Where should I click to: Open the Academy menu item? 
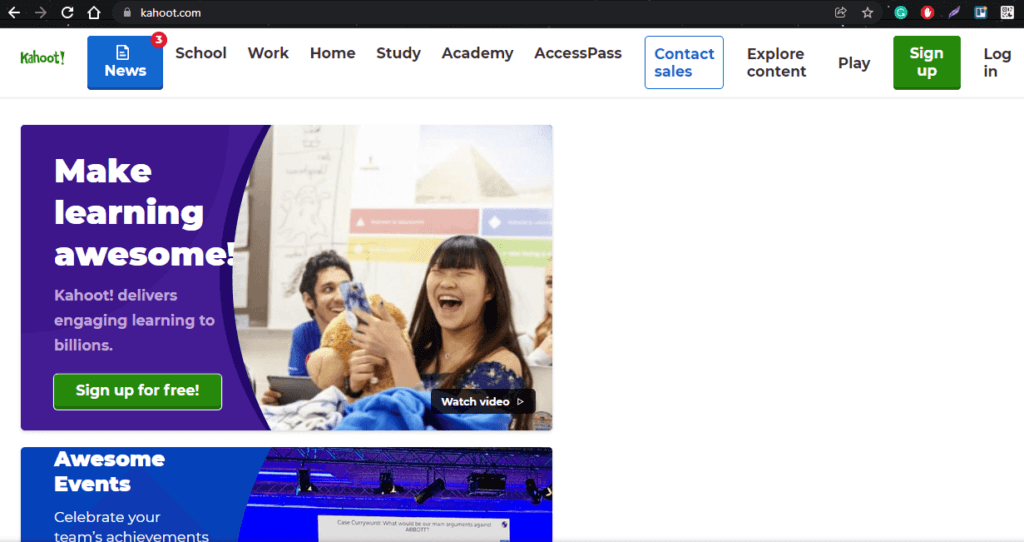click(477, 53)
